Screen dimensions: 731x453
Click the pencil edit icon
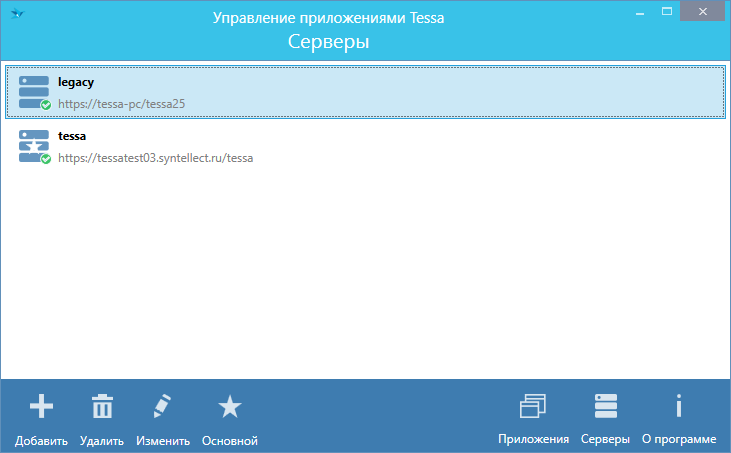click(162, 406)
